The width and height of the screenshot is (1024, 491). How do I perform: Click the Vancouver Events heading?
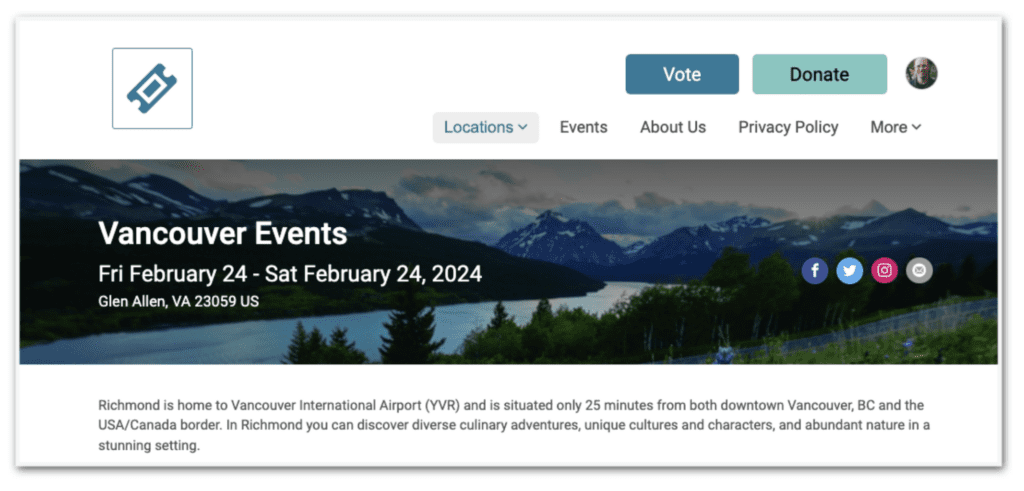223,234
